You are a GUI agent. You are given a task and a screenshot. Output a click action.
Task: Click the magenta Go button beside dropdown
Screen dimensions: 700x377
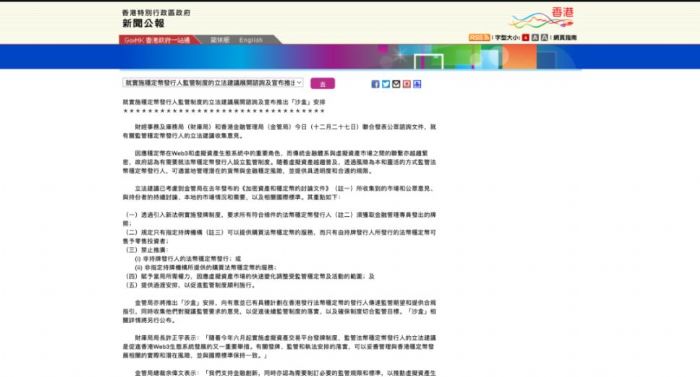tap(323, 84)
